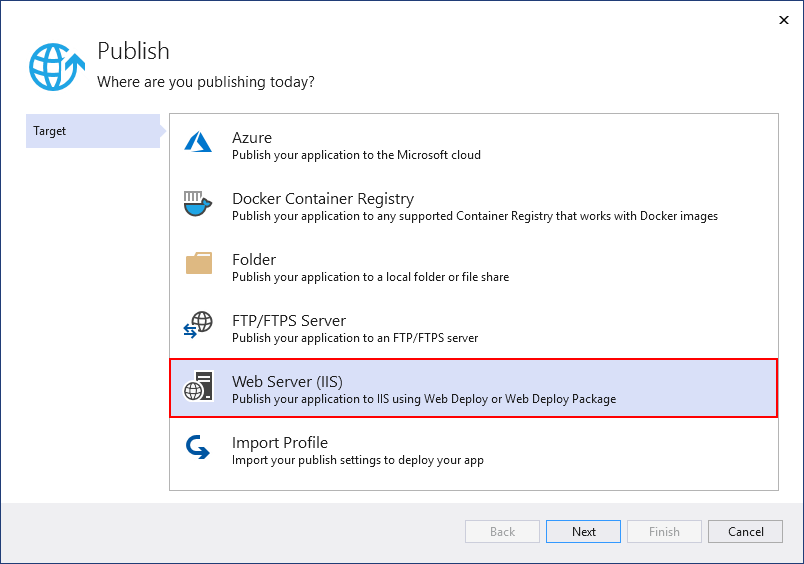Select the Target step tab
The image size is (804, 564).
[92, 131]
